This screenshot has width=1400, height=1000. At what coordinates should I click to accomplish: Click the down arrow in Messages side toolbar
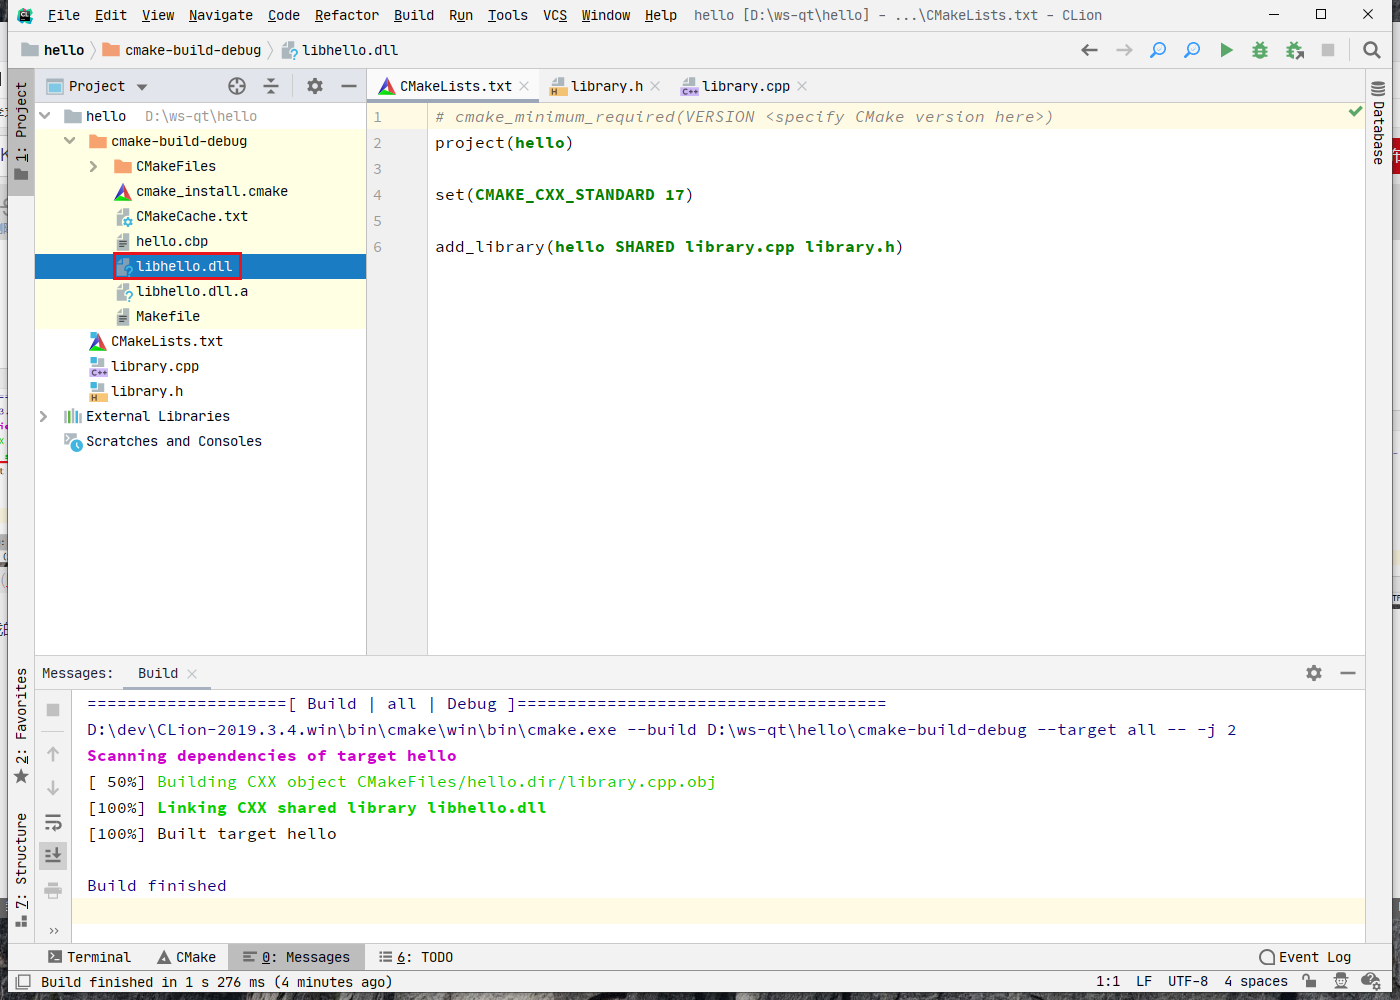pos(53,788)
